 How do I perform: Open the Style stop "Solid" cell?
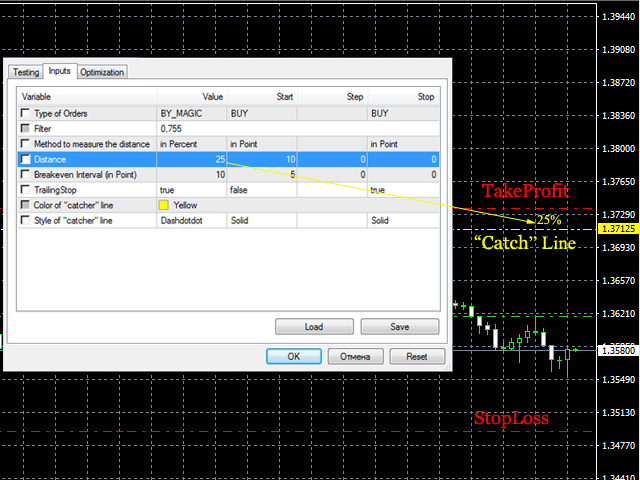click(404, 220)
